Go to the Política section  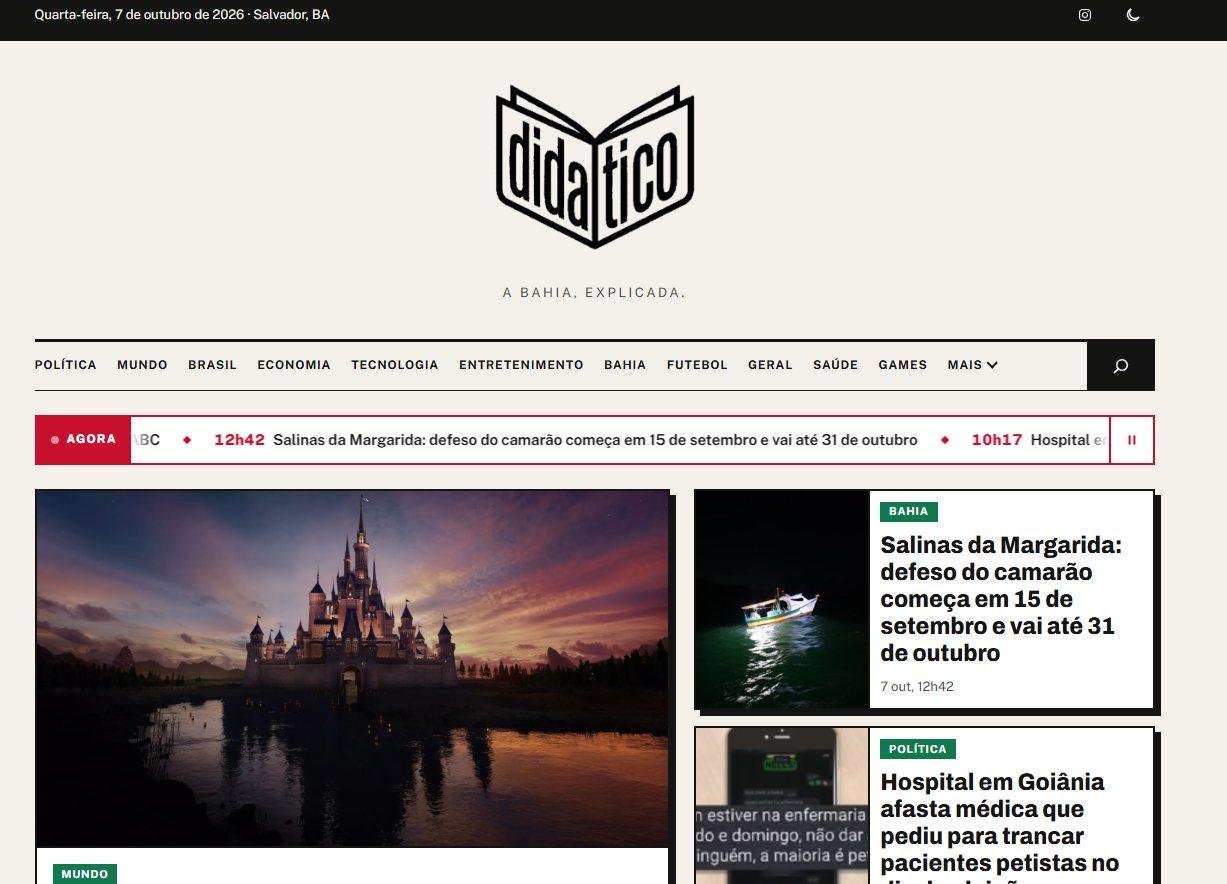click(x=66, y=365)
